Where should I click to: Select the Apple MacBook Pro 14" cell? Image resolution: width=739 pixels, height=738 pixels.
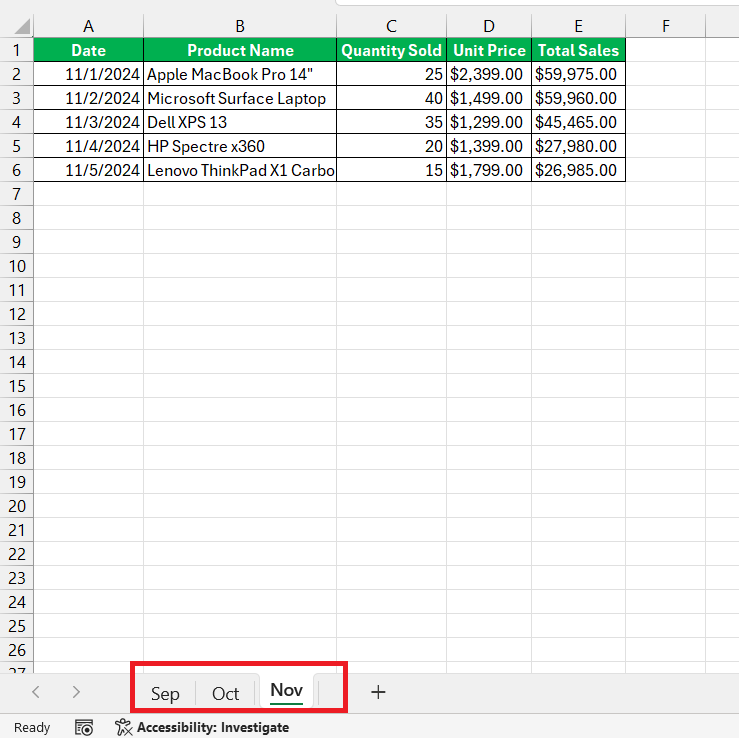240,74
